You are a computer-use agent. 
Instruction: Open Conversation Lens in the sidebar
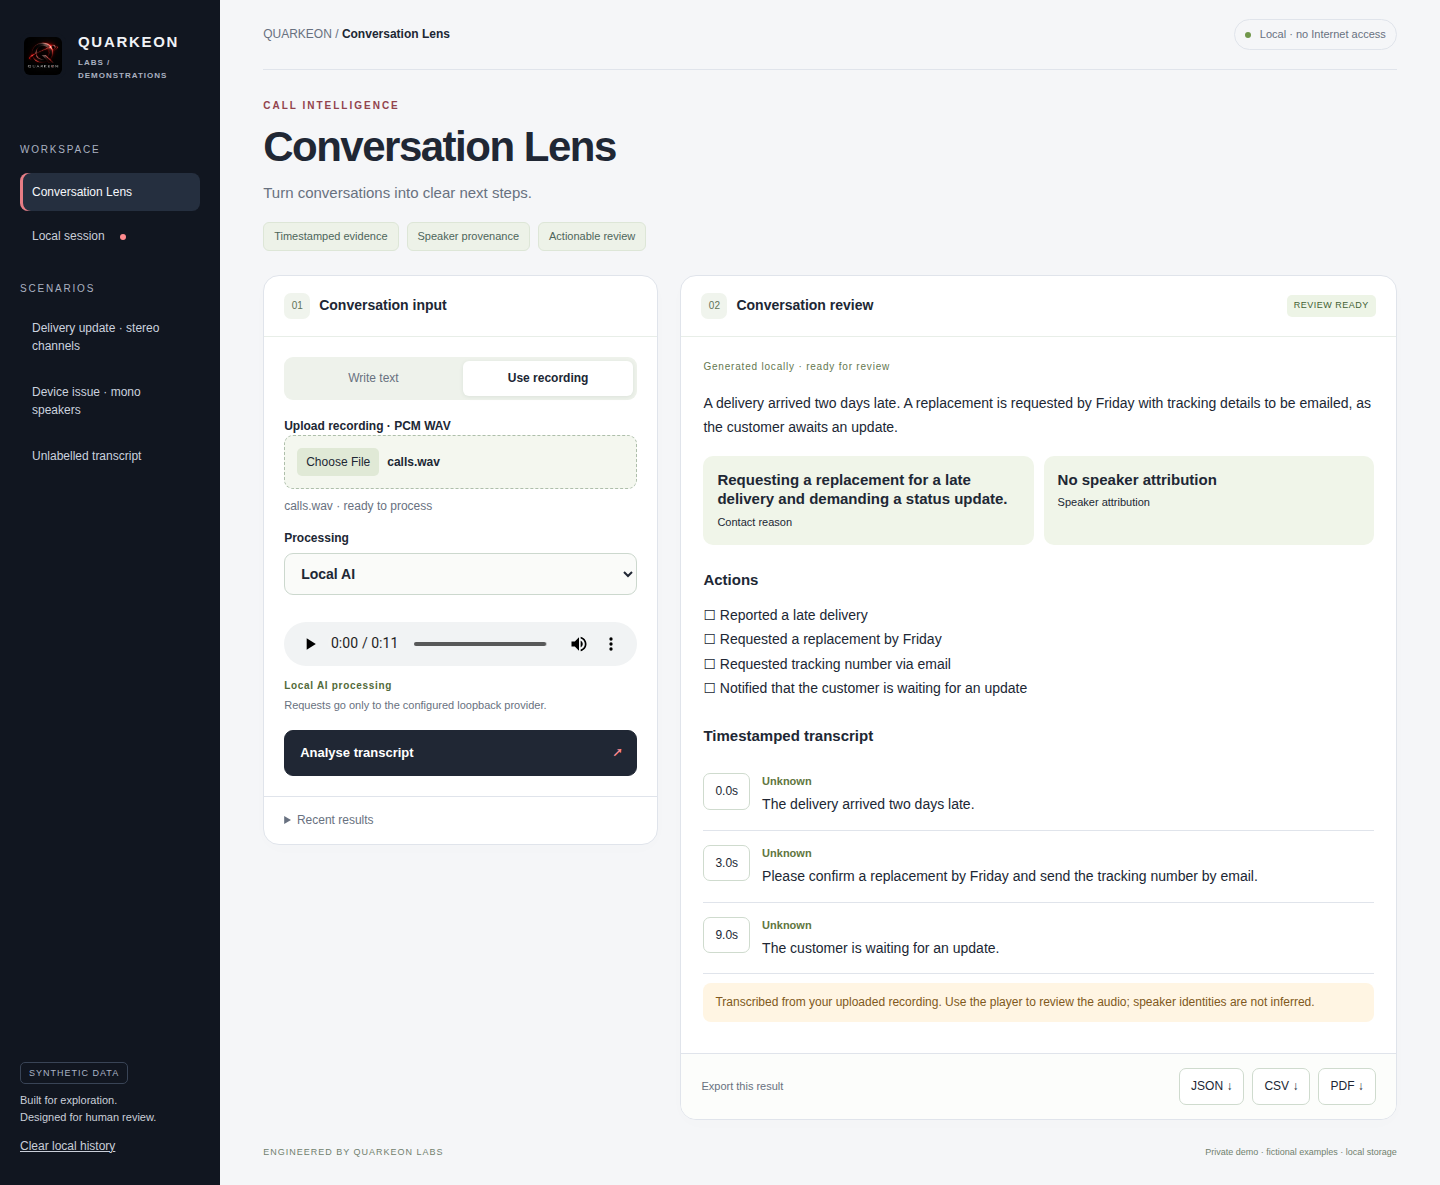tap(110, 192)
